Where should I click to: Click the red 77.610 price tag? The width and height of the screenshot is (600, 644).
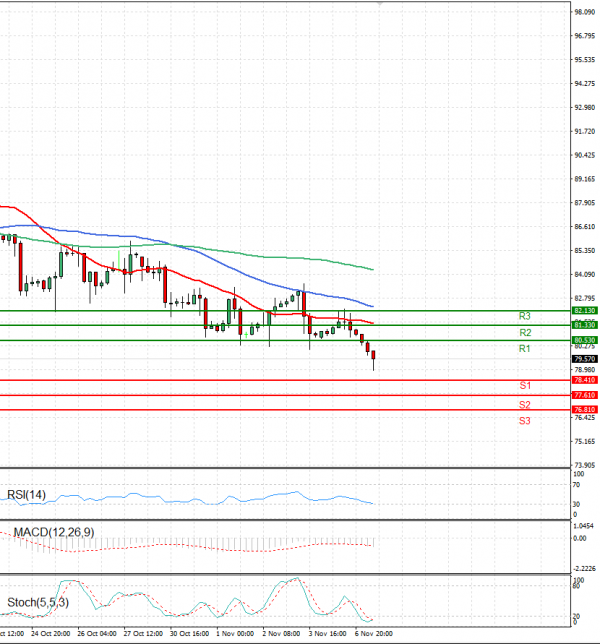point(585,395)
